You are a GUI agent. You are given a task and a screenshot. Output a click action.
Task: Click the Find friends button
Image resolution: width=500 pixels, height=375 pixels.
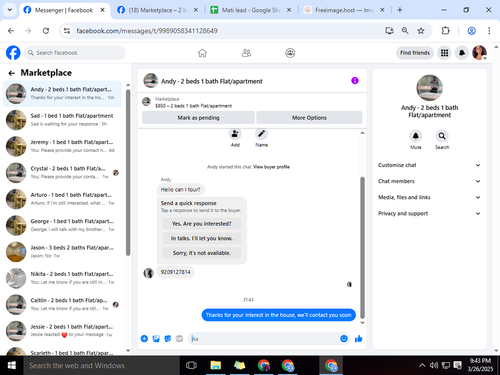tap(415, 53)
